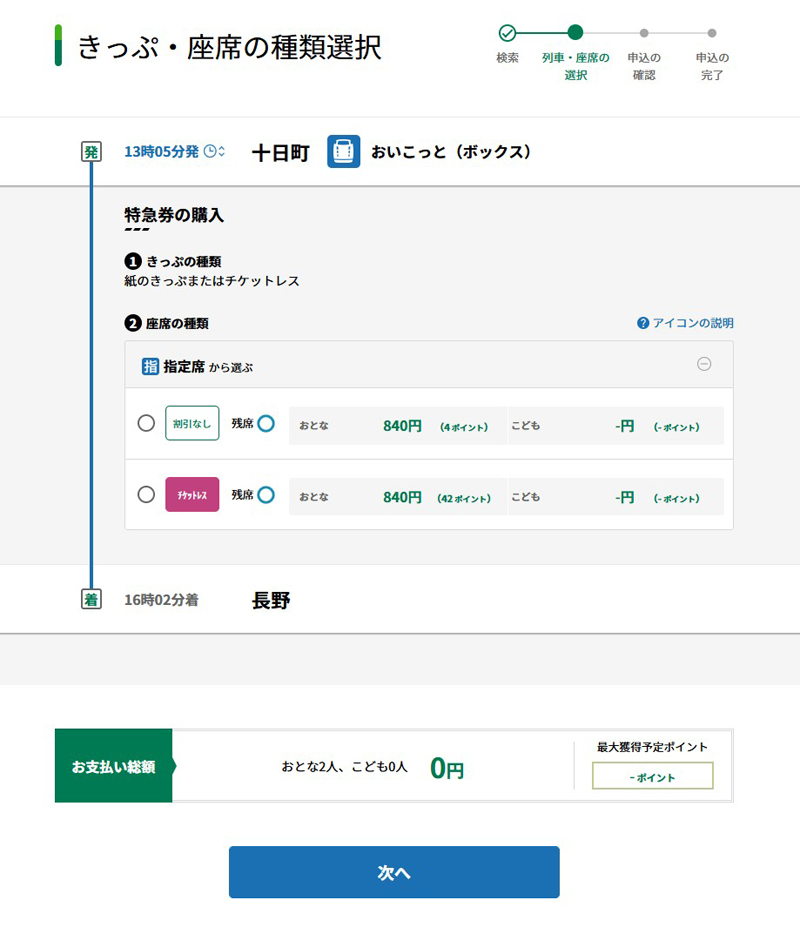Viewport: 800px width, 934px height.
Task: Click the きっぷの種類 step heading
Action: tap(184, 261)
